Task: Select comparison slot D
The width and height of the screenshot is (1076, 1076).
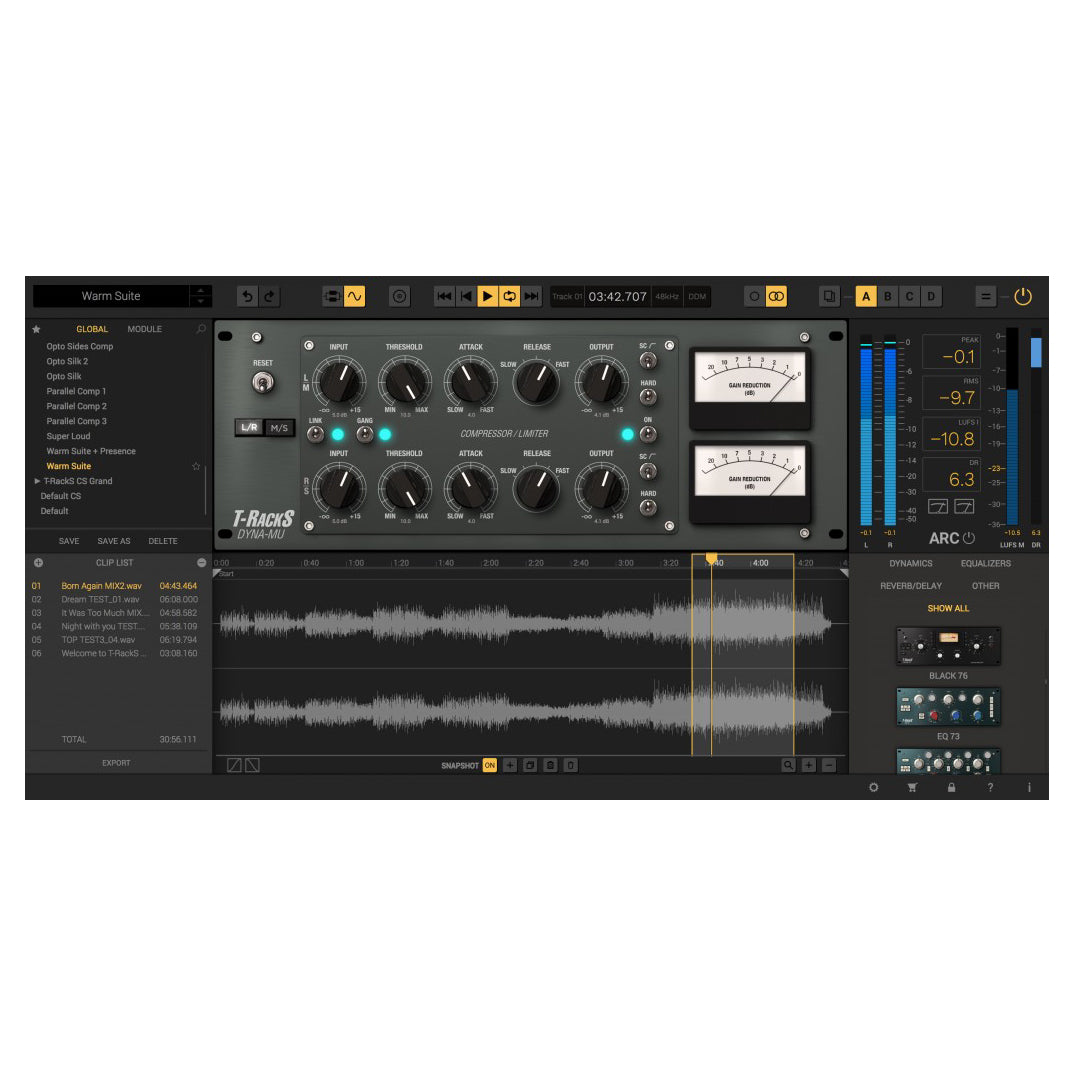Action: (931, 296)
